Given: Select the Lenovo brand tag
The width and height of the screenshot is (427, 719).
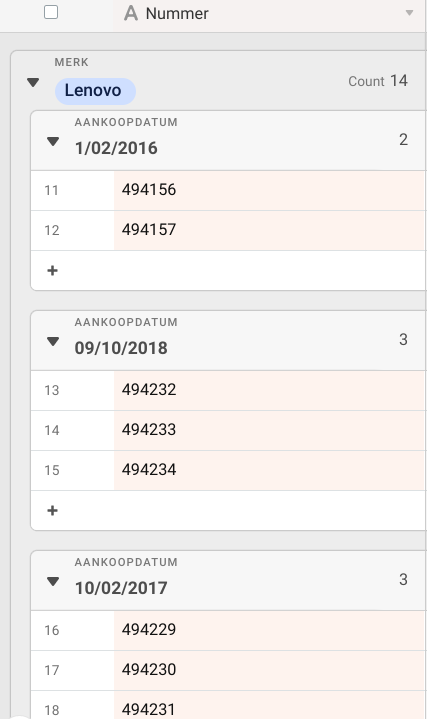Looking at the screenshot, I should [x=95, y=91].
